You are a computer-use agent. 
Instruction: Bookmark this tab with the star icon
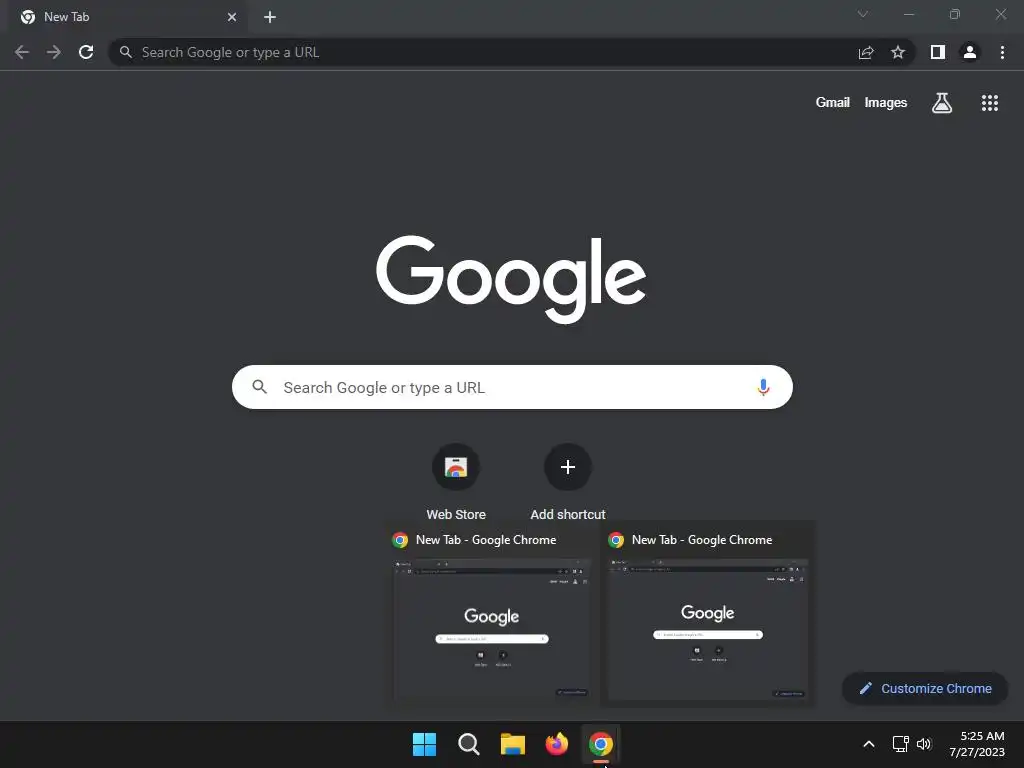pos(898,52)
